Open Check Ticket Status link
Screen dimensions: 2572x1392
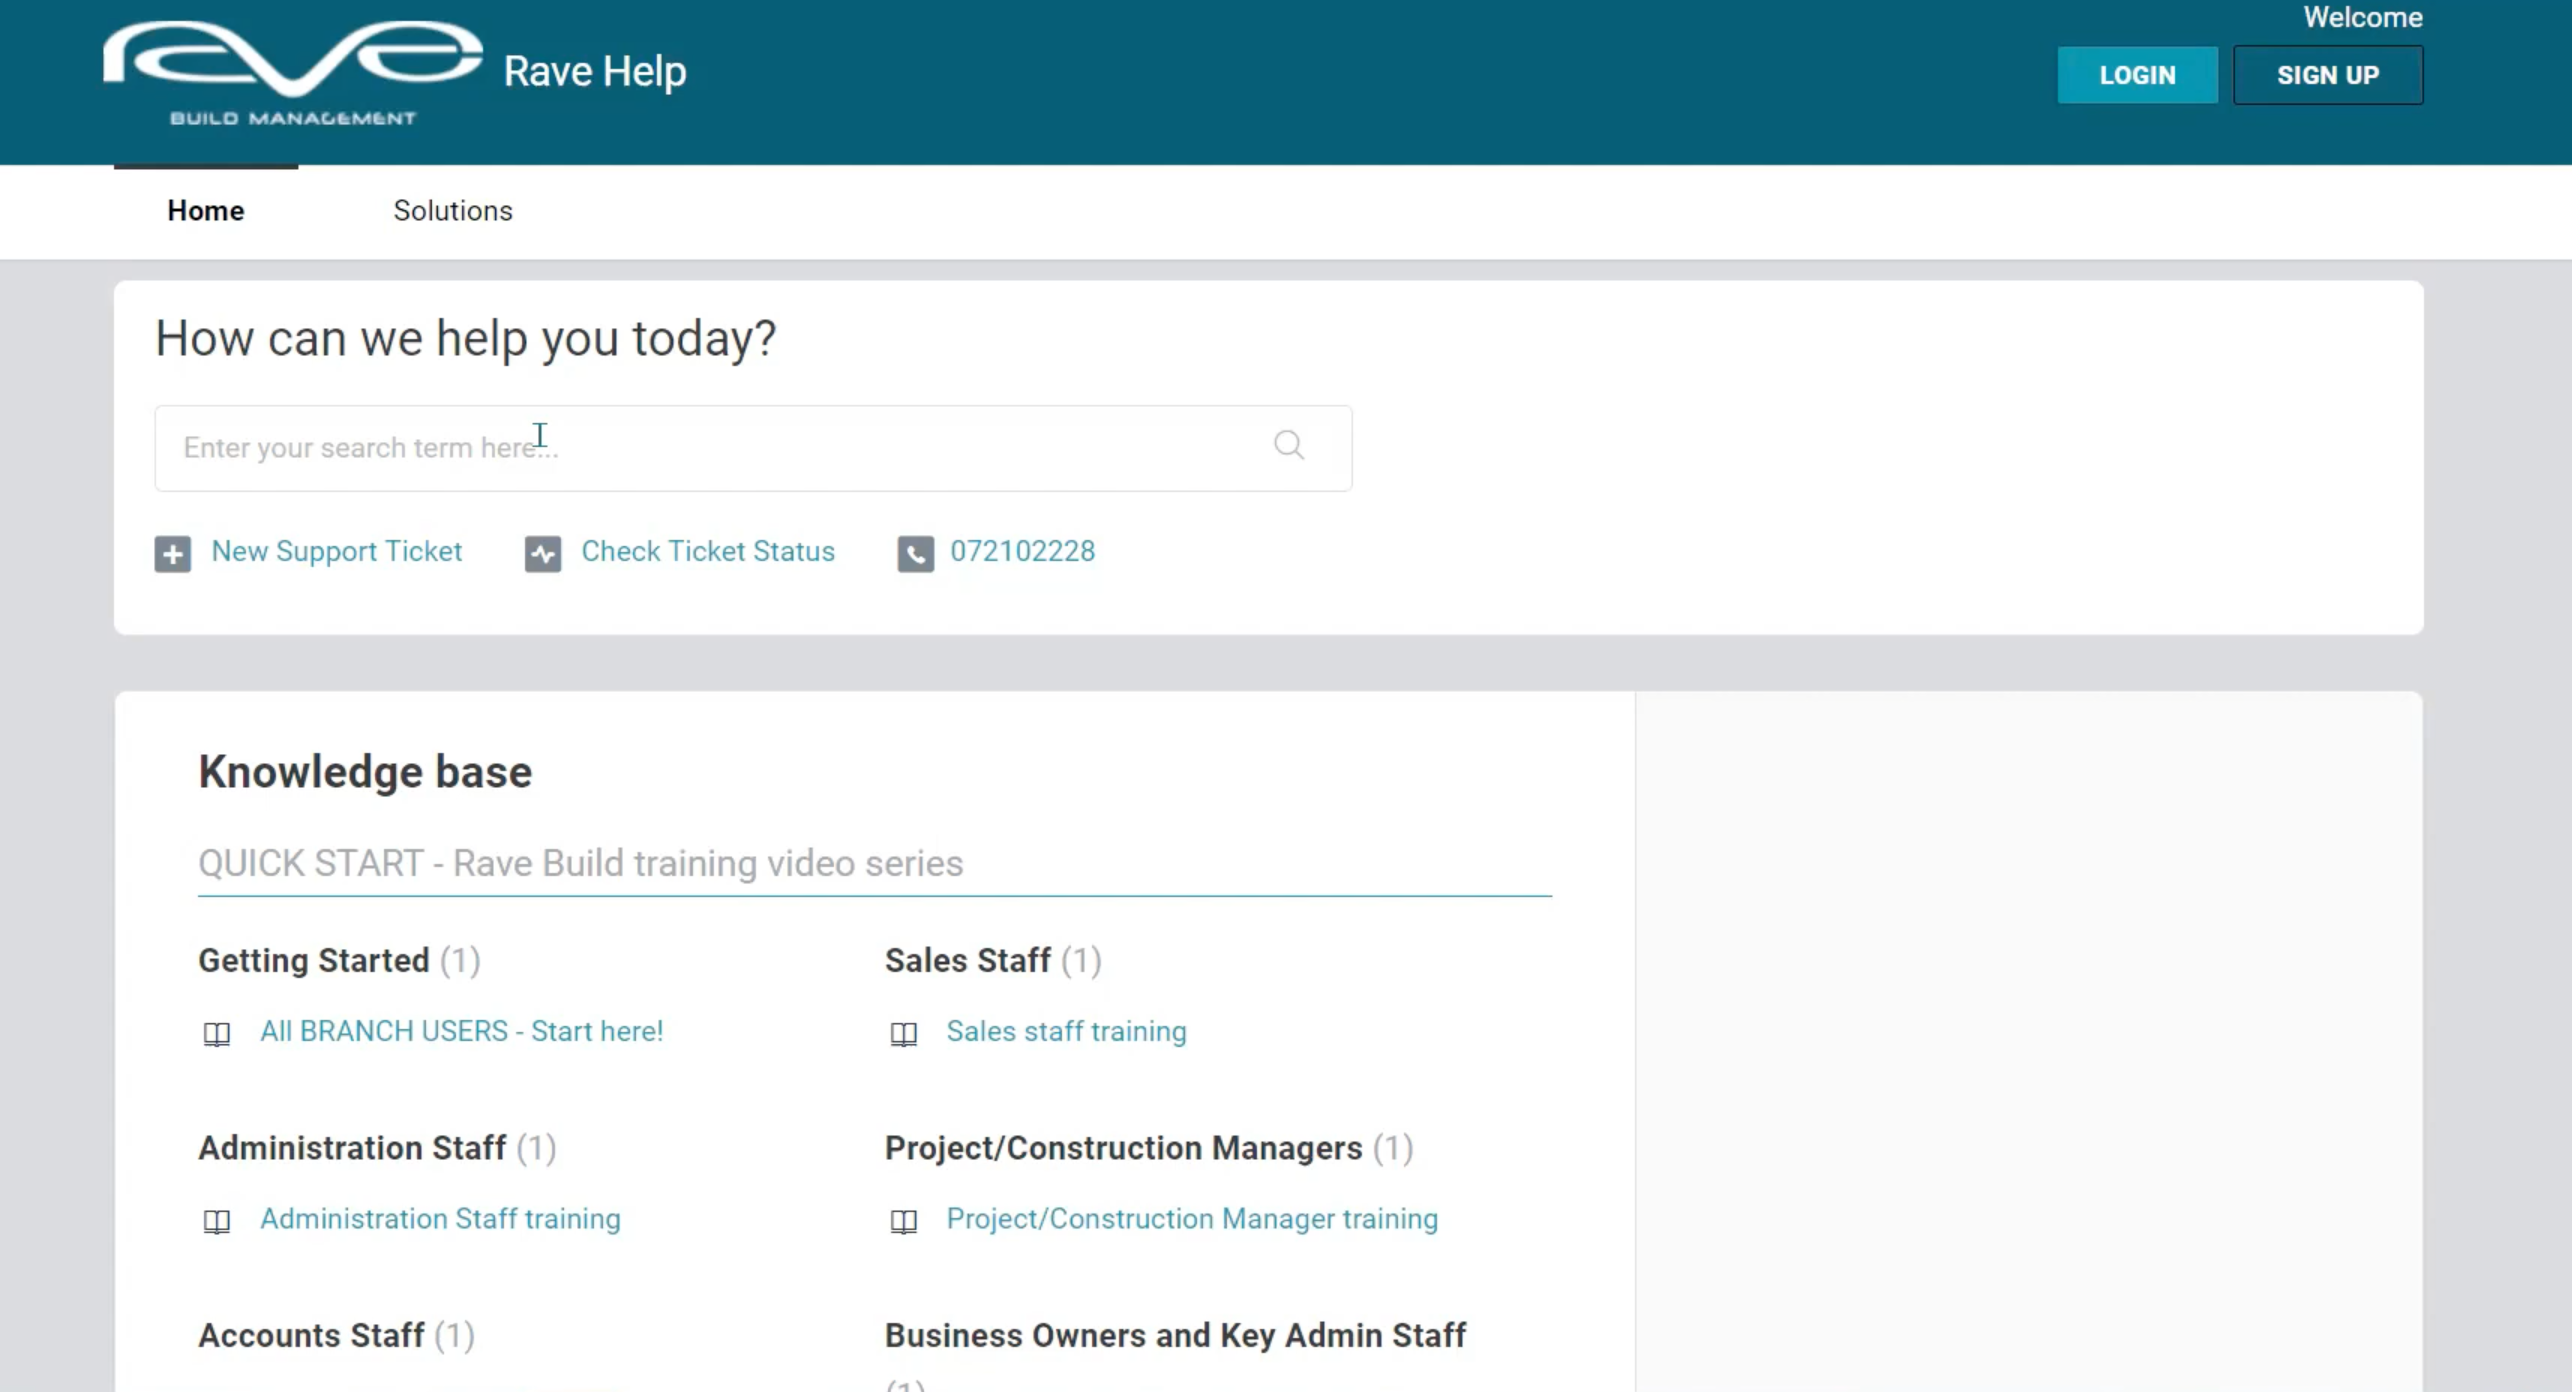(707, 551)
